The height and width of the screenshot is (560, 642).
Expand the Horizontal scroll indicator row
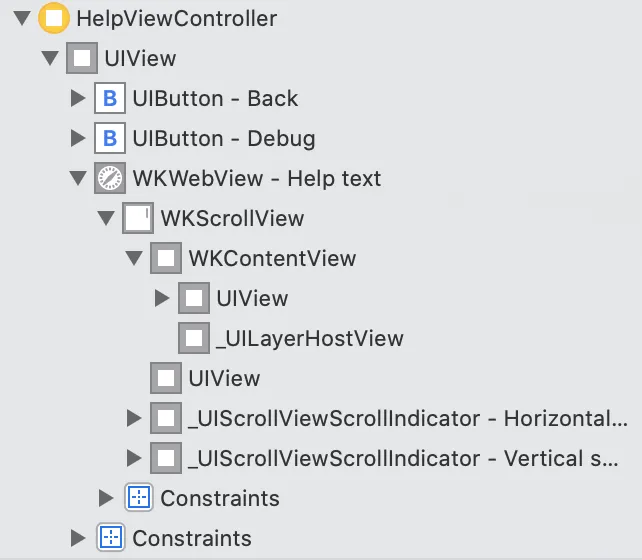coord(134,419)
